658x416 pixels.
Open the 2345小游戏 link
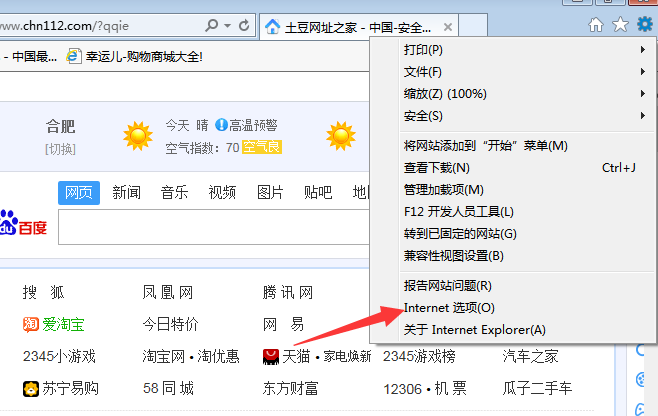tap(59, 356)
